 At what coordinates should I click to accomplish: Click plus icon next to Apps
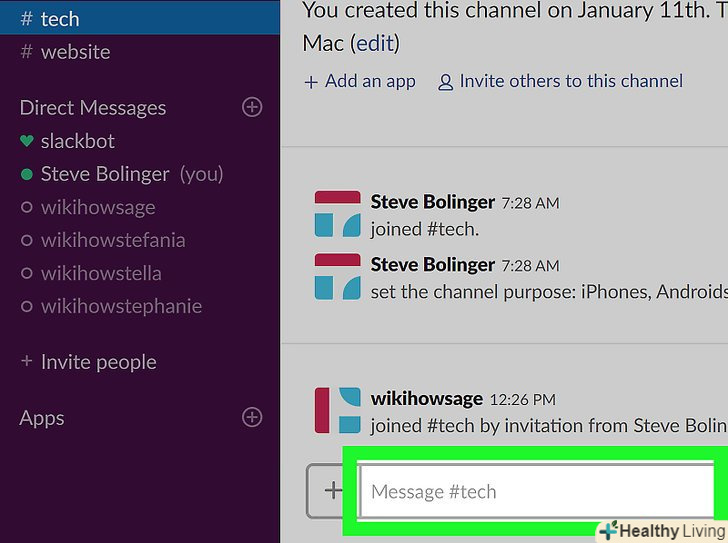point(252,417)
